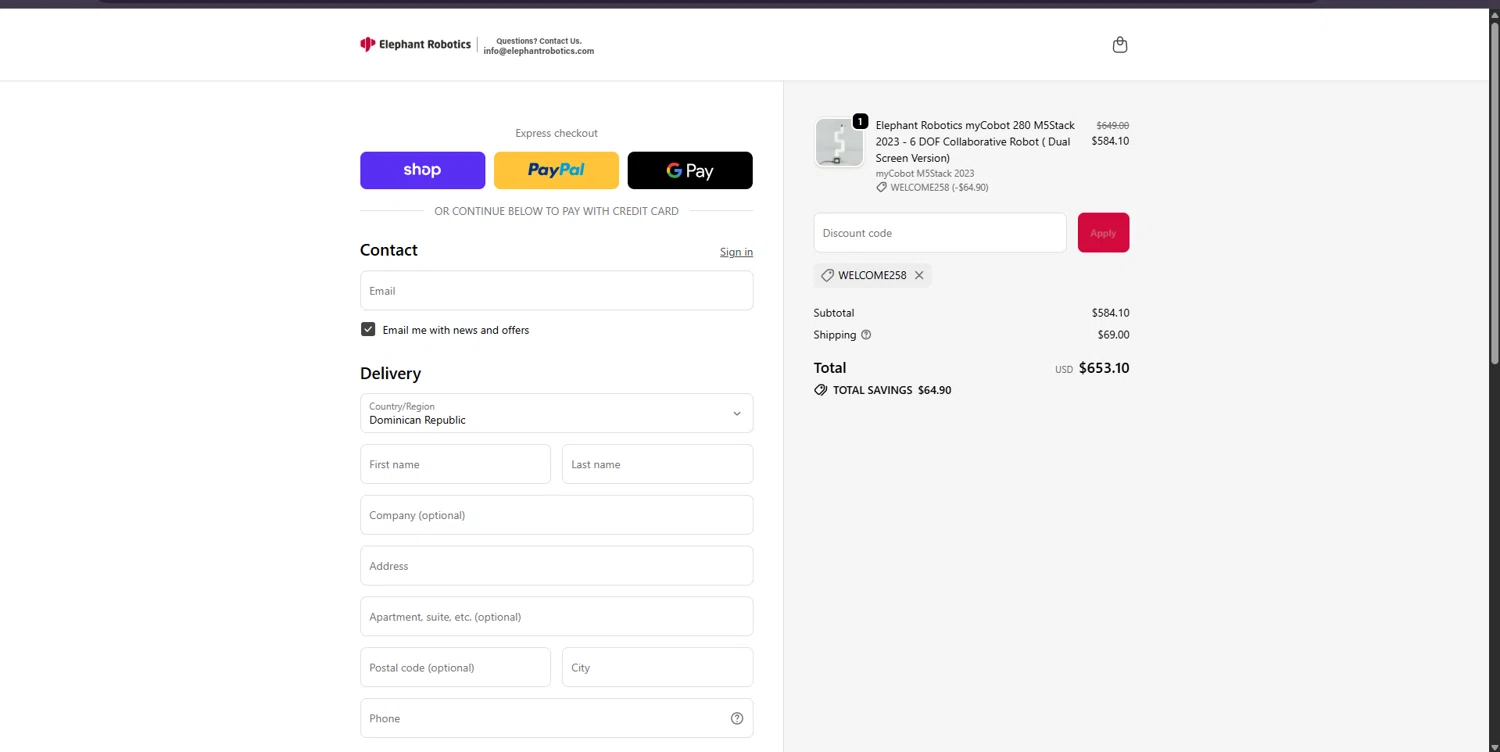The height and width of the screenshot is (752, 1500).
Task: Click the Elephant Robotics logo
Action: tap(415, 44)
